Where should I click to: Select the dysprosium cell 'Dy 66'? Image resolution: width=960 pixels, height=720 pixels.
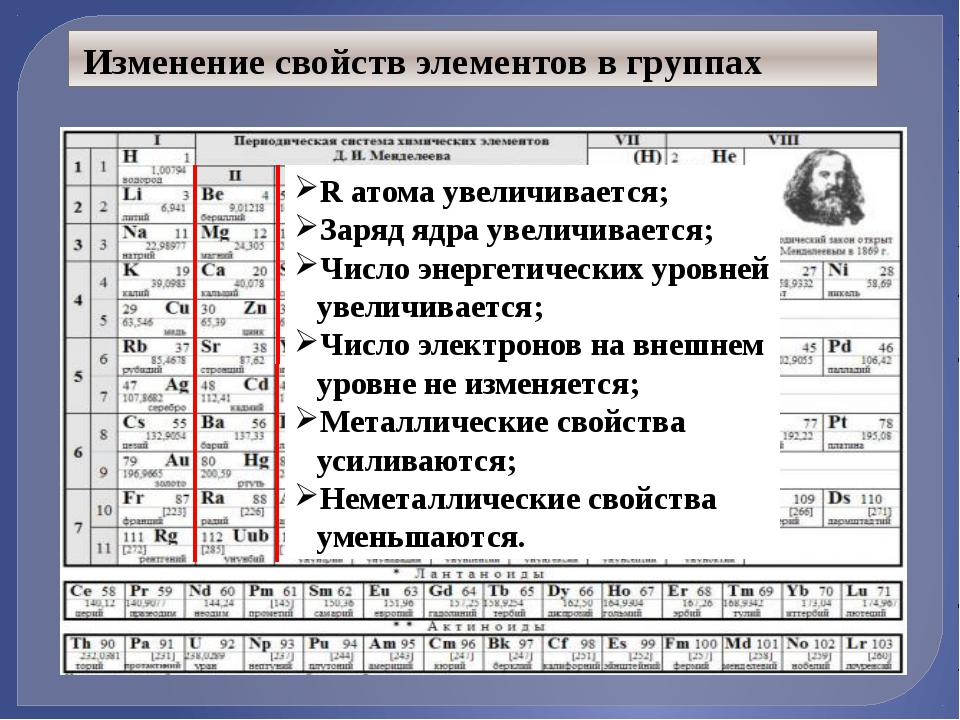coord(572,600)
